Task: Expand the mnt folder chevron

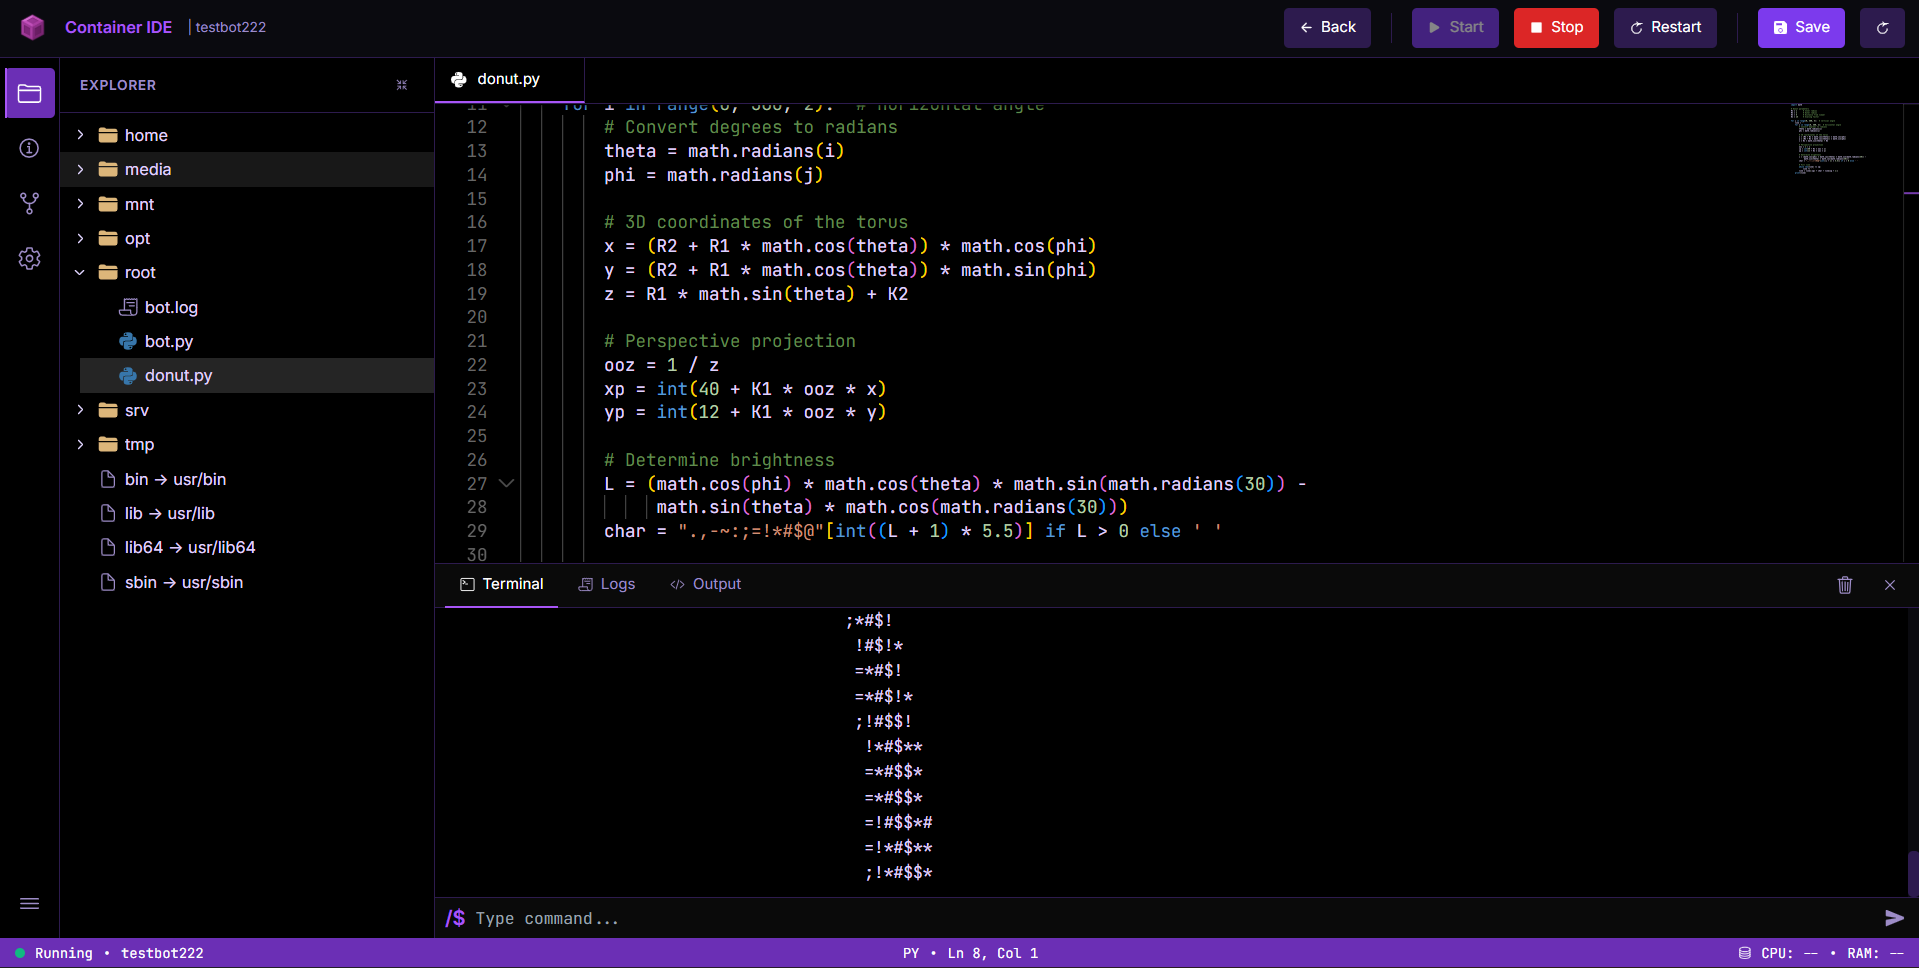Action: point(80,204)
